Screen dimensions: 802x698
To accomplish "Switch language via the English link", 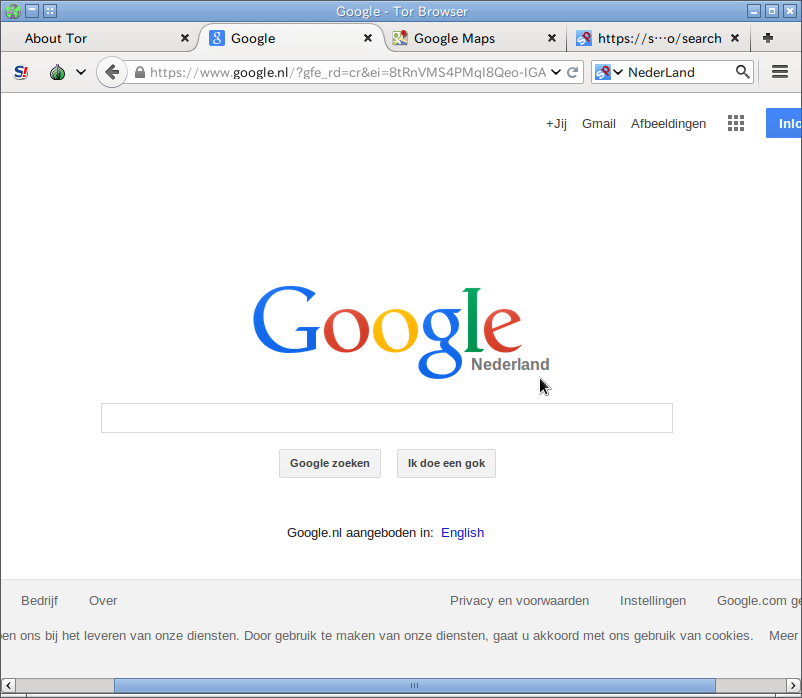I will click(462, 533).
